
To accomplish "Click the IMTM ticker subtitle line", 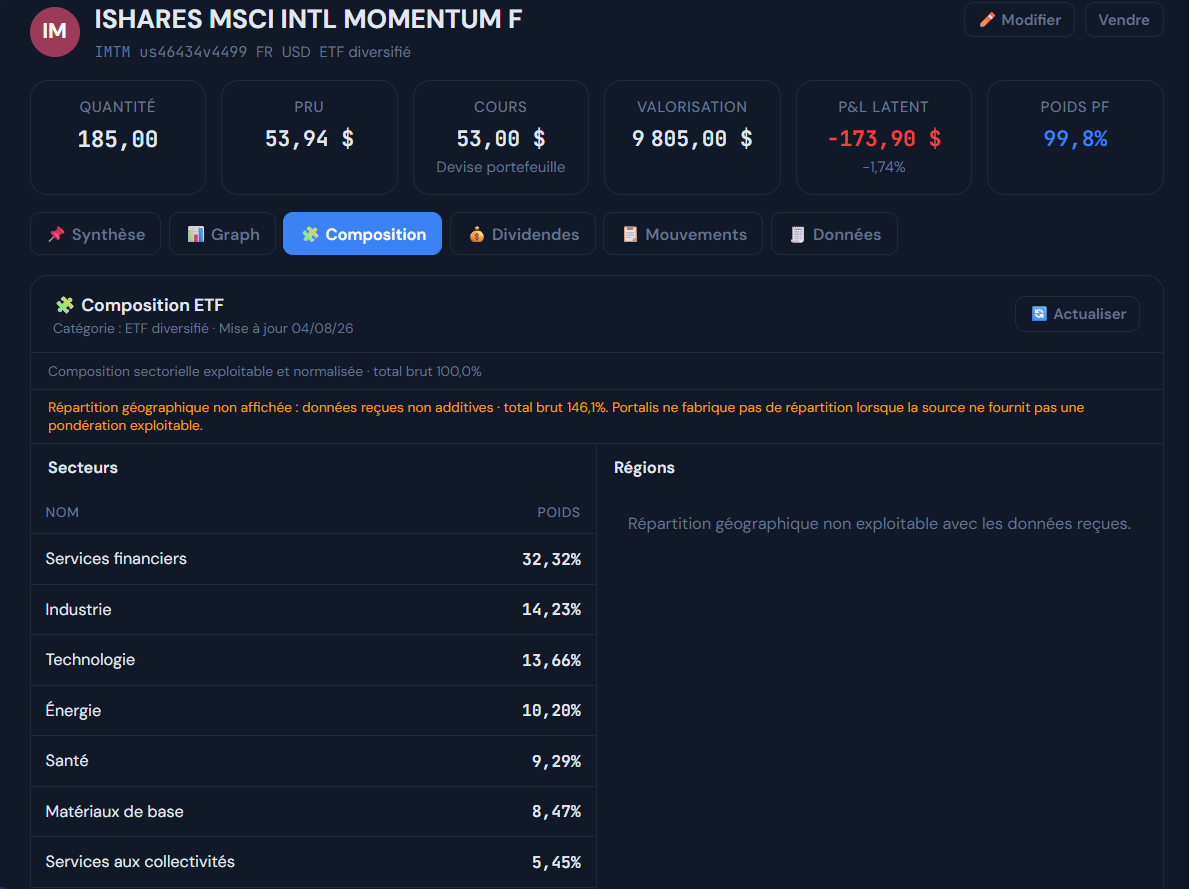I will click(253, 52).
